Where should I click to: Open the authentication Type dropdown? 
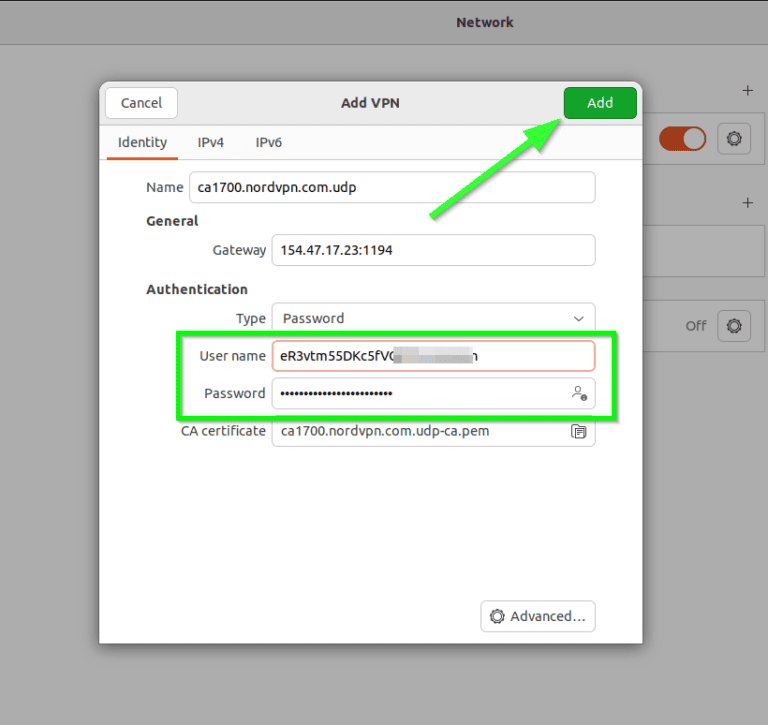[x=432, y=318]
